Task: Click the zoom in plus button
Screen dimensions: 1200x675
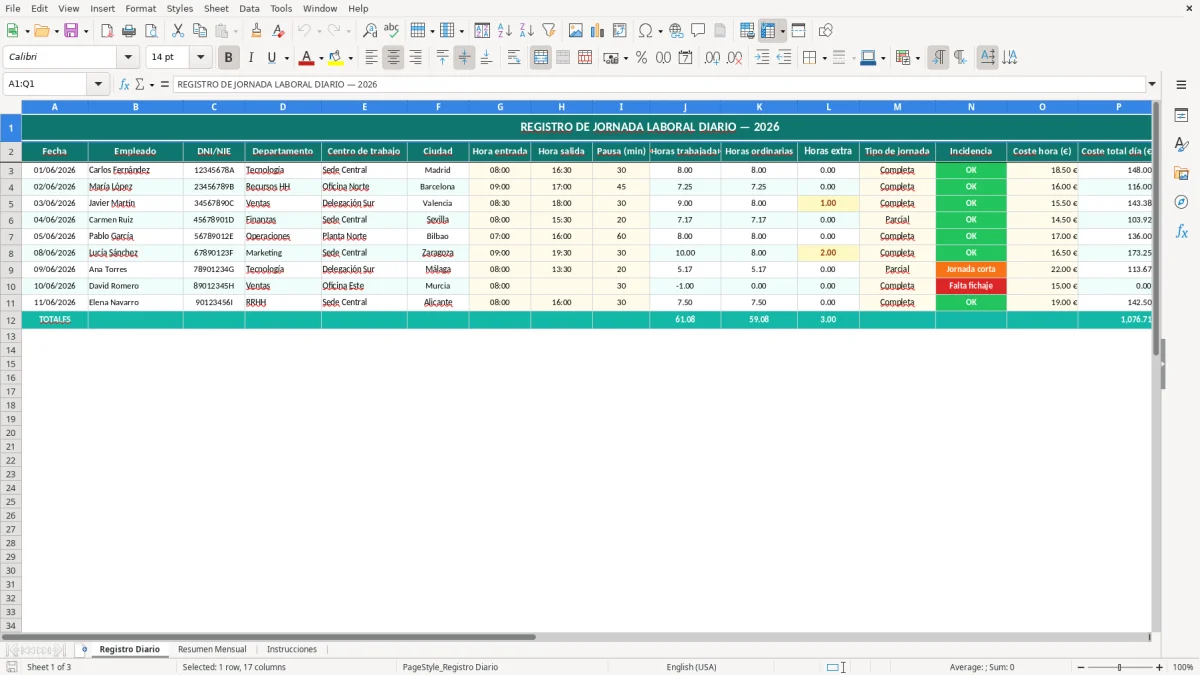Action: pyautogui.click(x=1160, y=667)
